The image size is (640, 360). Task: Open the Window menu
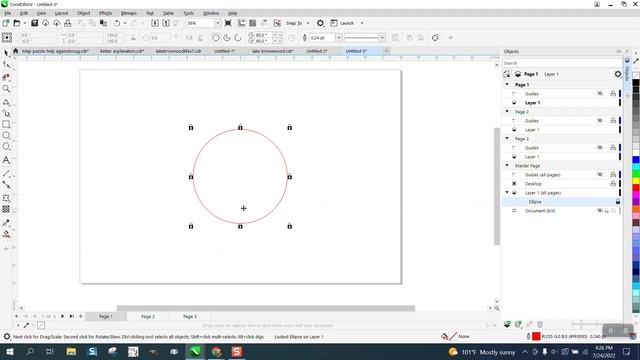tap(211, 13)
